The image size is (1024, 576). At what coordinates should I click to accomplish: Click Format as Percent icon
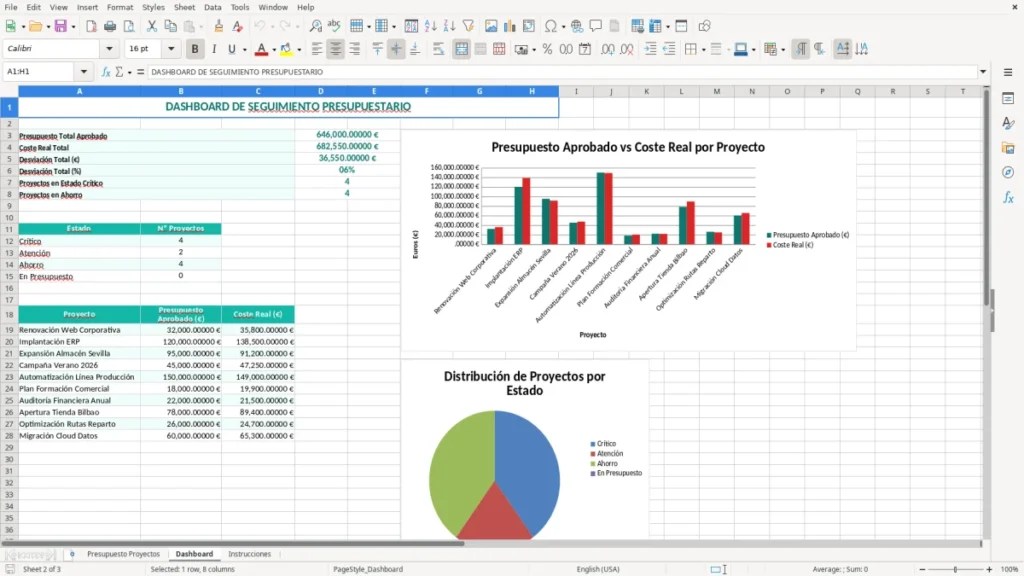547,49
